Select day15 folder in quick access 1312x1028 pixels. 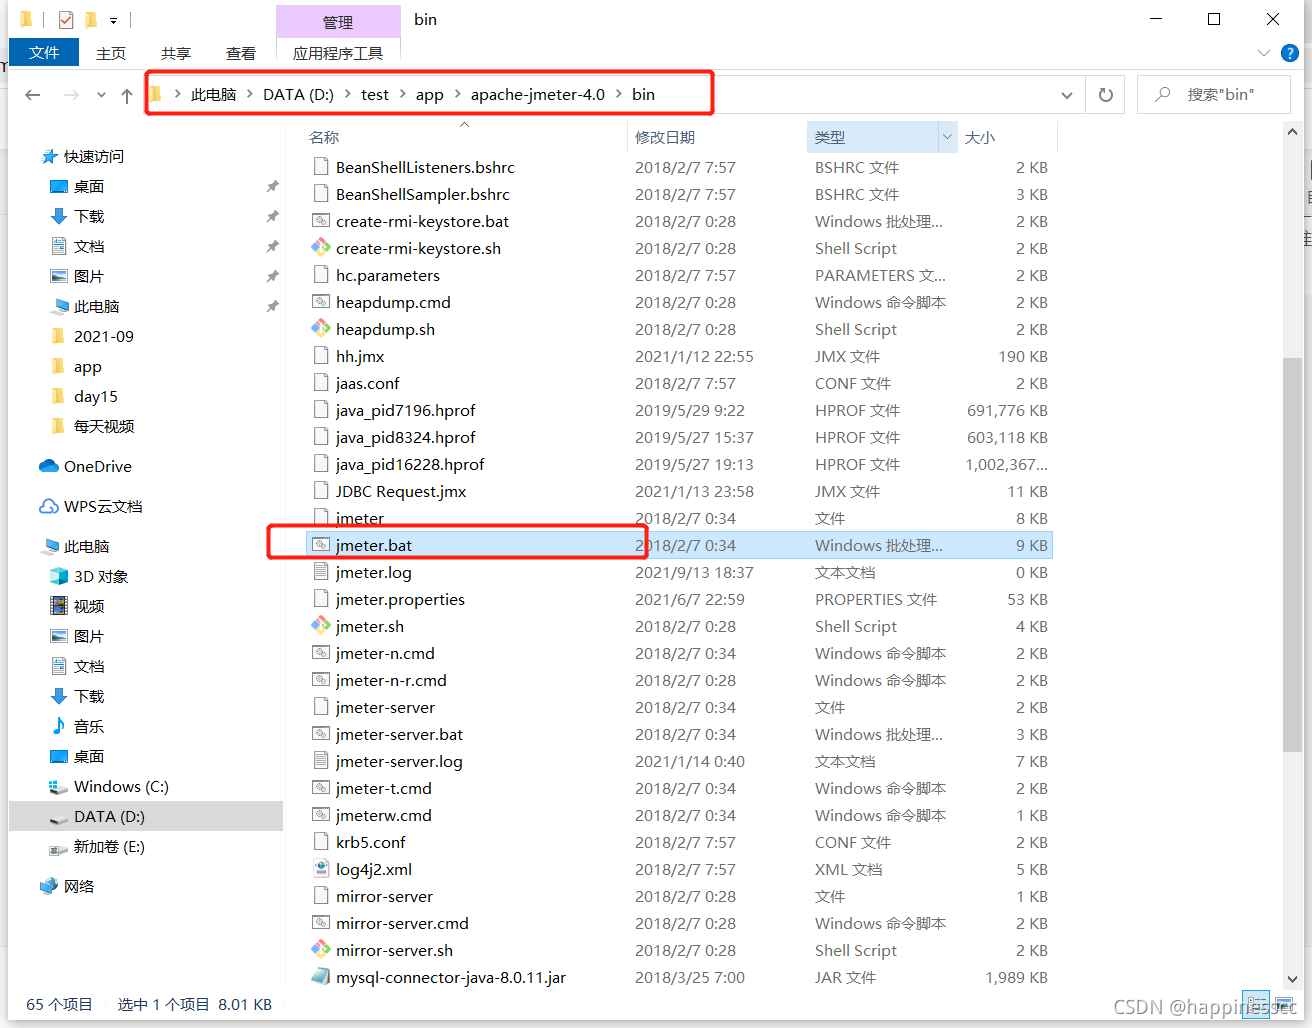[x=84, y=397]
